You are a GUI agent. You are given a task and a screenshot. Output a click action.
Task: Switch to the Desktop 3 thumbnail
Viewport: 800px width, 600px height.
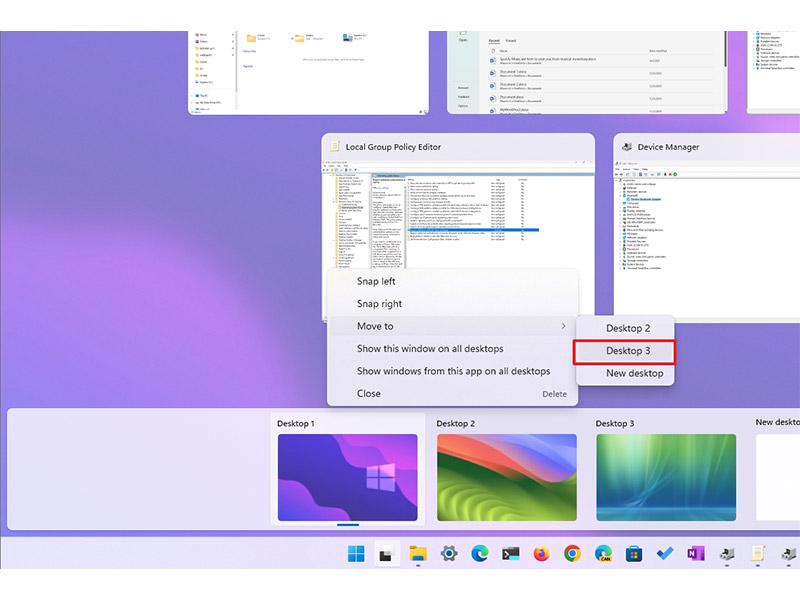(x=666, y=478)
